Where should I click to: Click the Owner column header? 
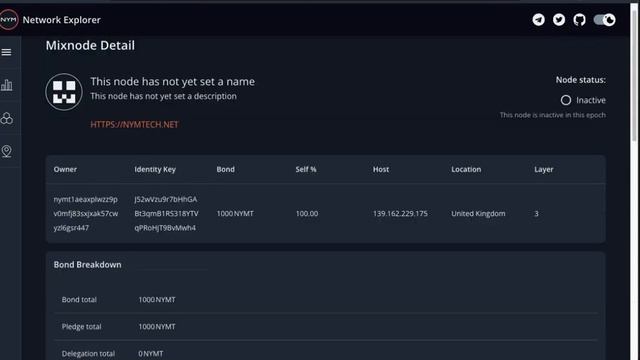click(x=65, y=169)
